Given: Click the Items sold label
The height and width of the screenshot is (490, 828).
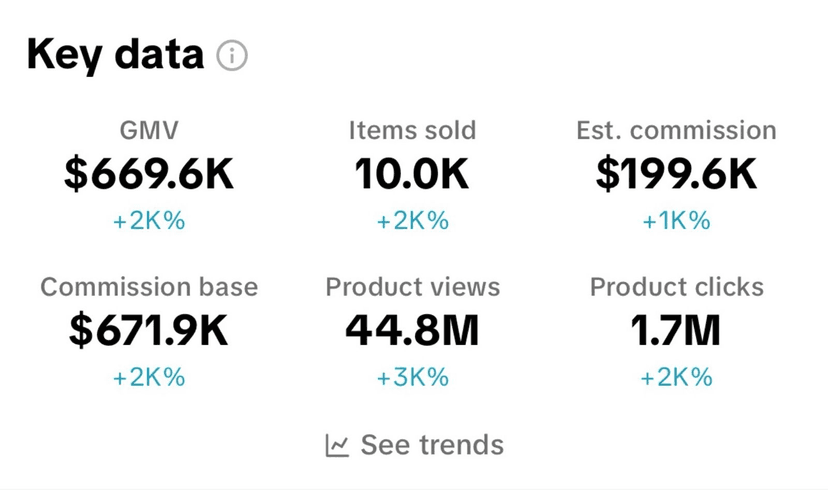Looking at the screenshot, I should point(412,130).
